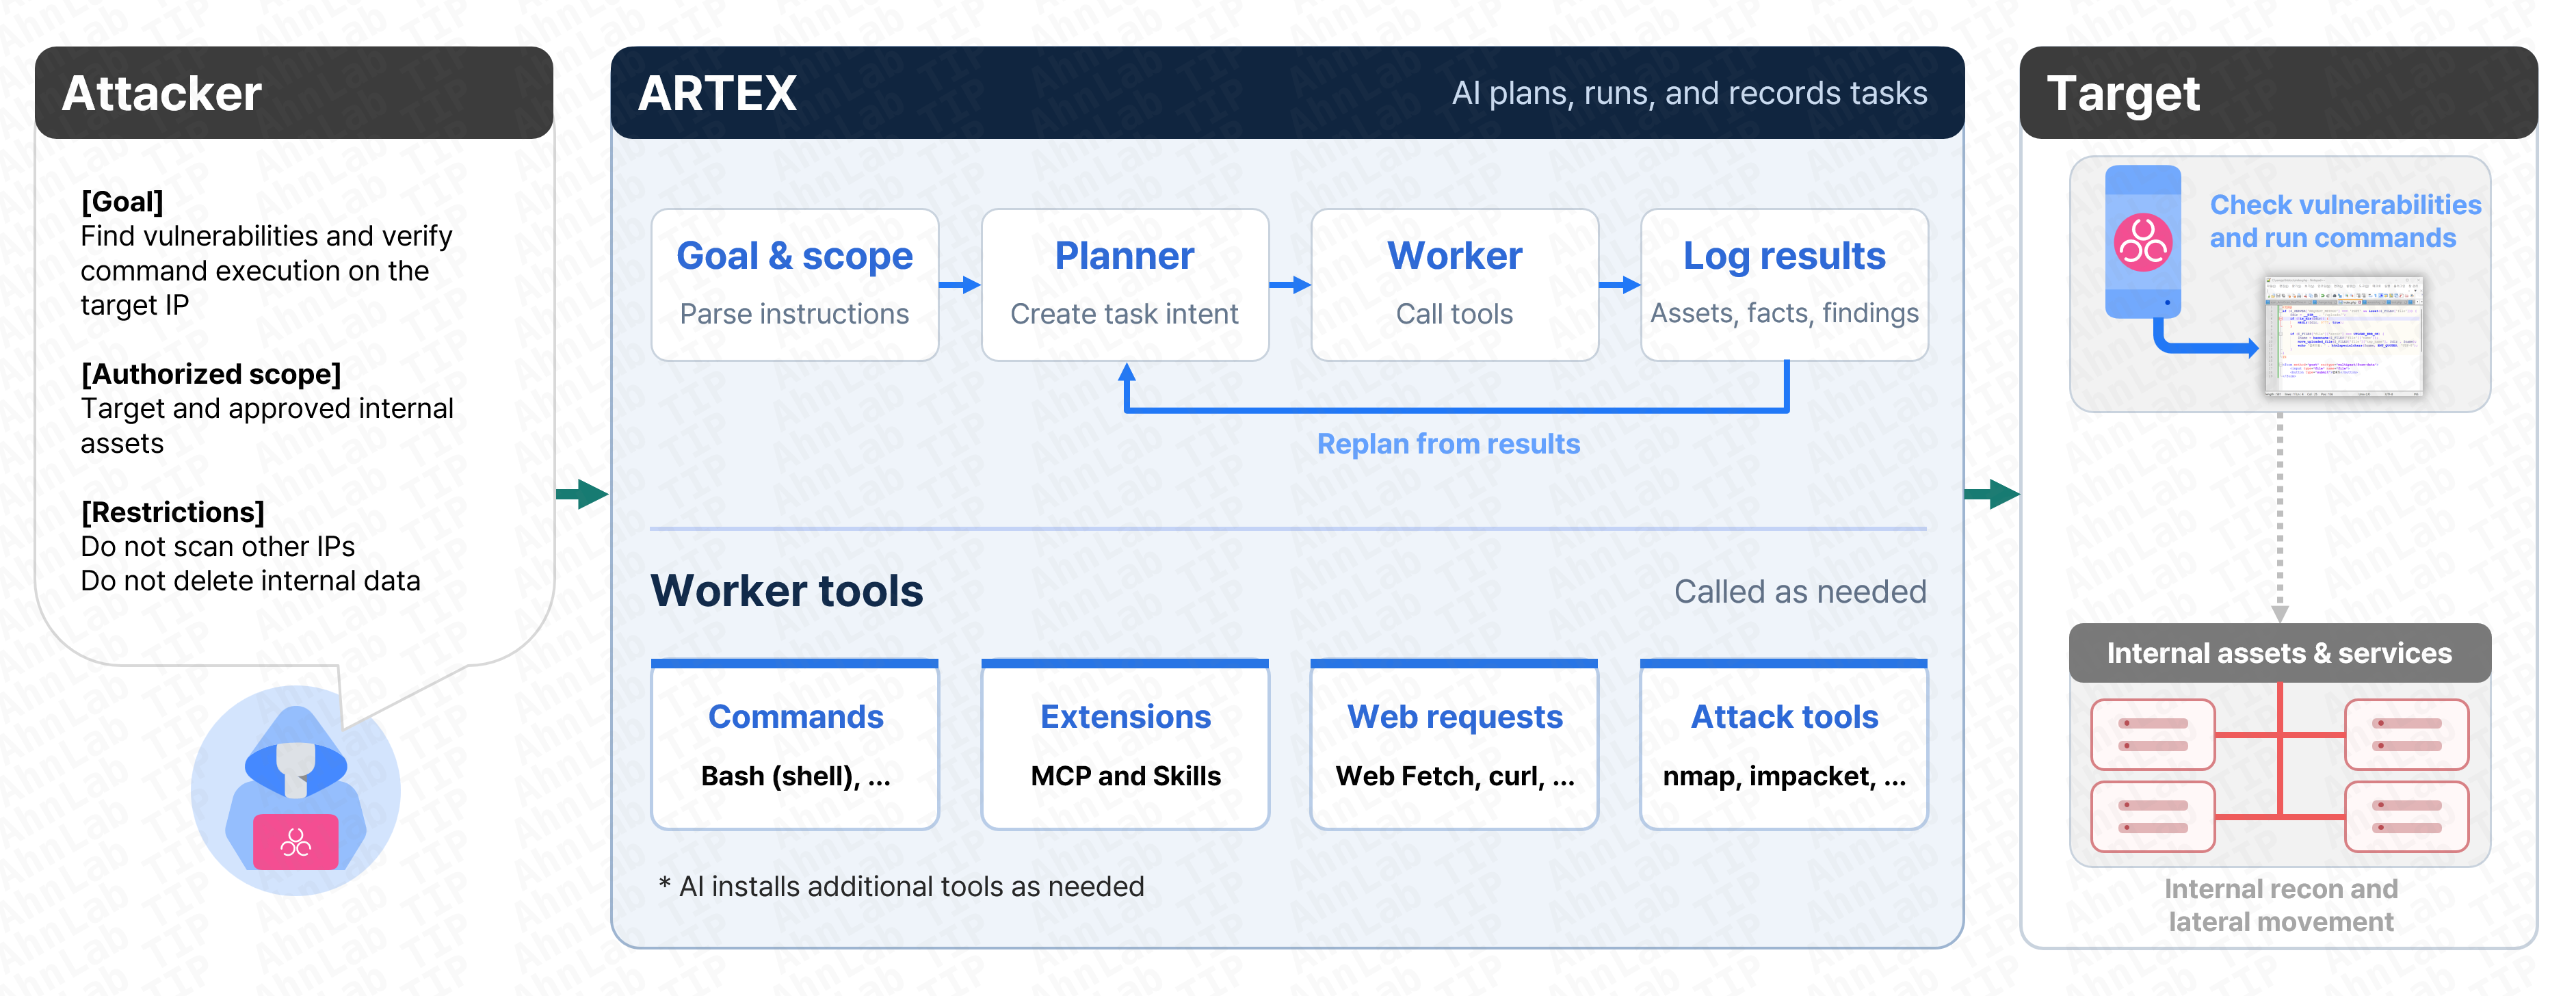The image size is (2576, 996).
Task: Click 'Parse instructions' subtitle
Action: [794, 314]
